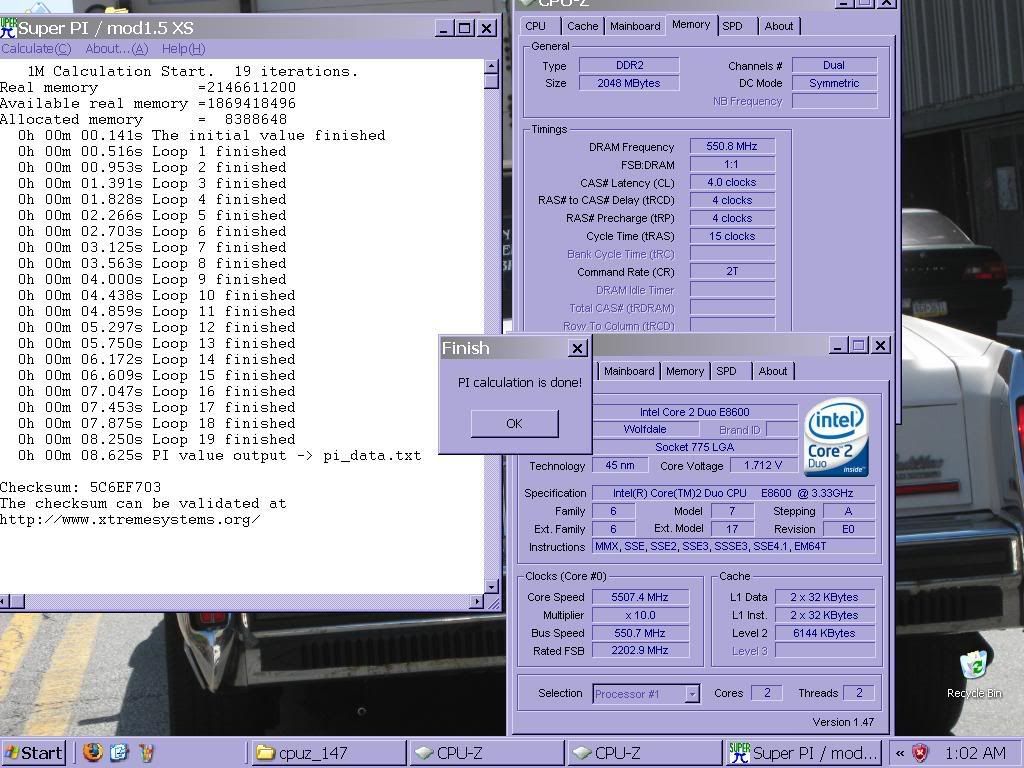The image size is (1024, 768).
Task: Switch to the Cache tab in CPU-Z
Action: pyautogui.click(x=582, y=26)
